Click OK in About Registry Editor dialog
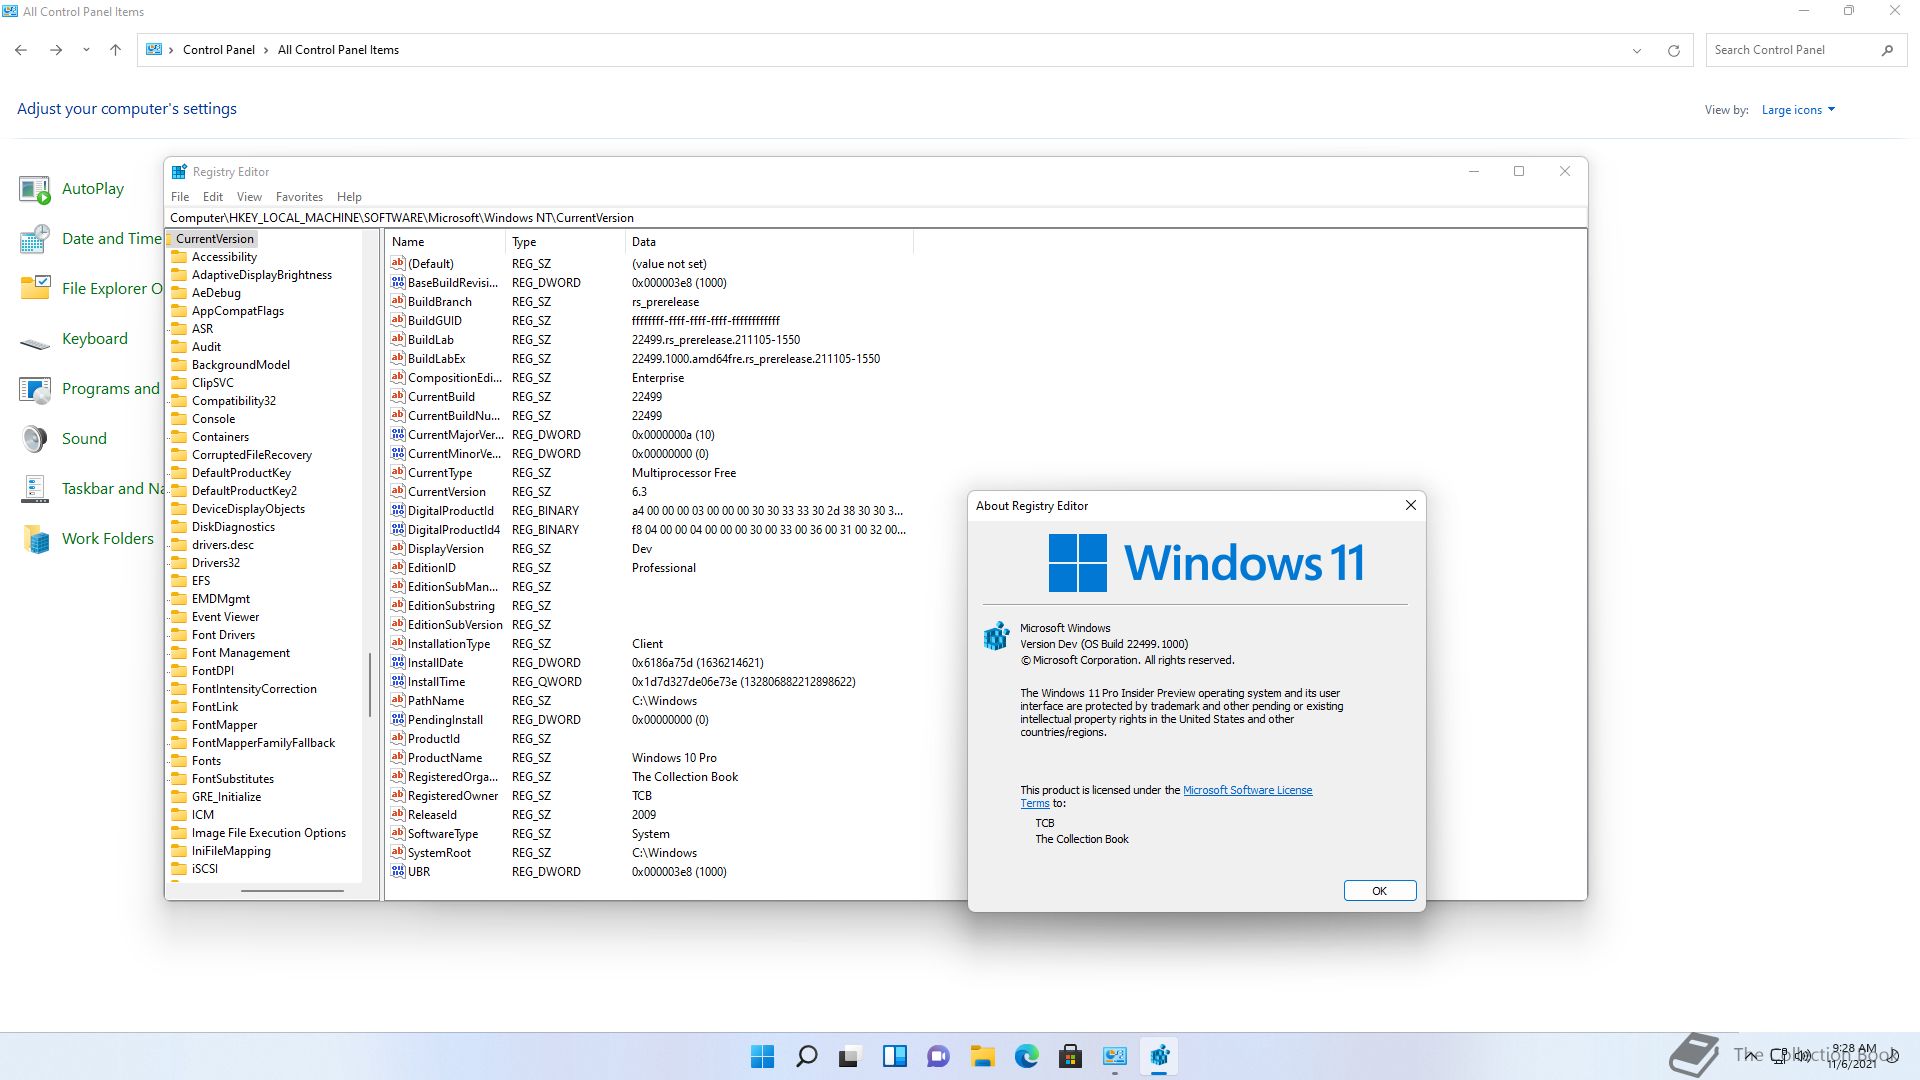Viewport: 1920px width, 1080px height. 1379,891
